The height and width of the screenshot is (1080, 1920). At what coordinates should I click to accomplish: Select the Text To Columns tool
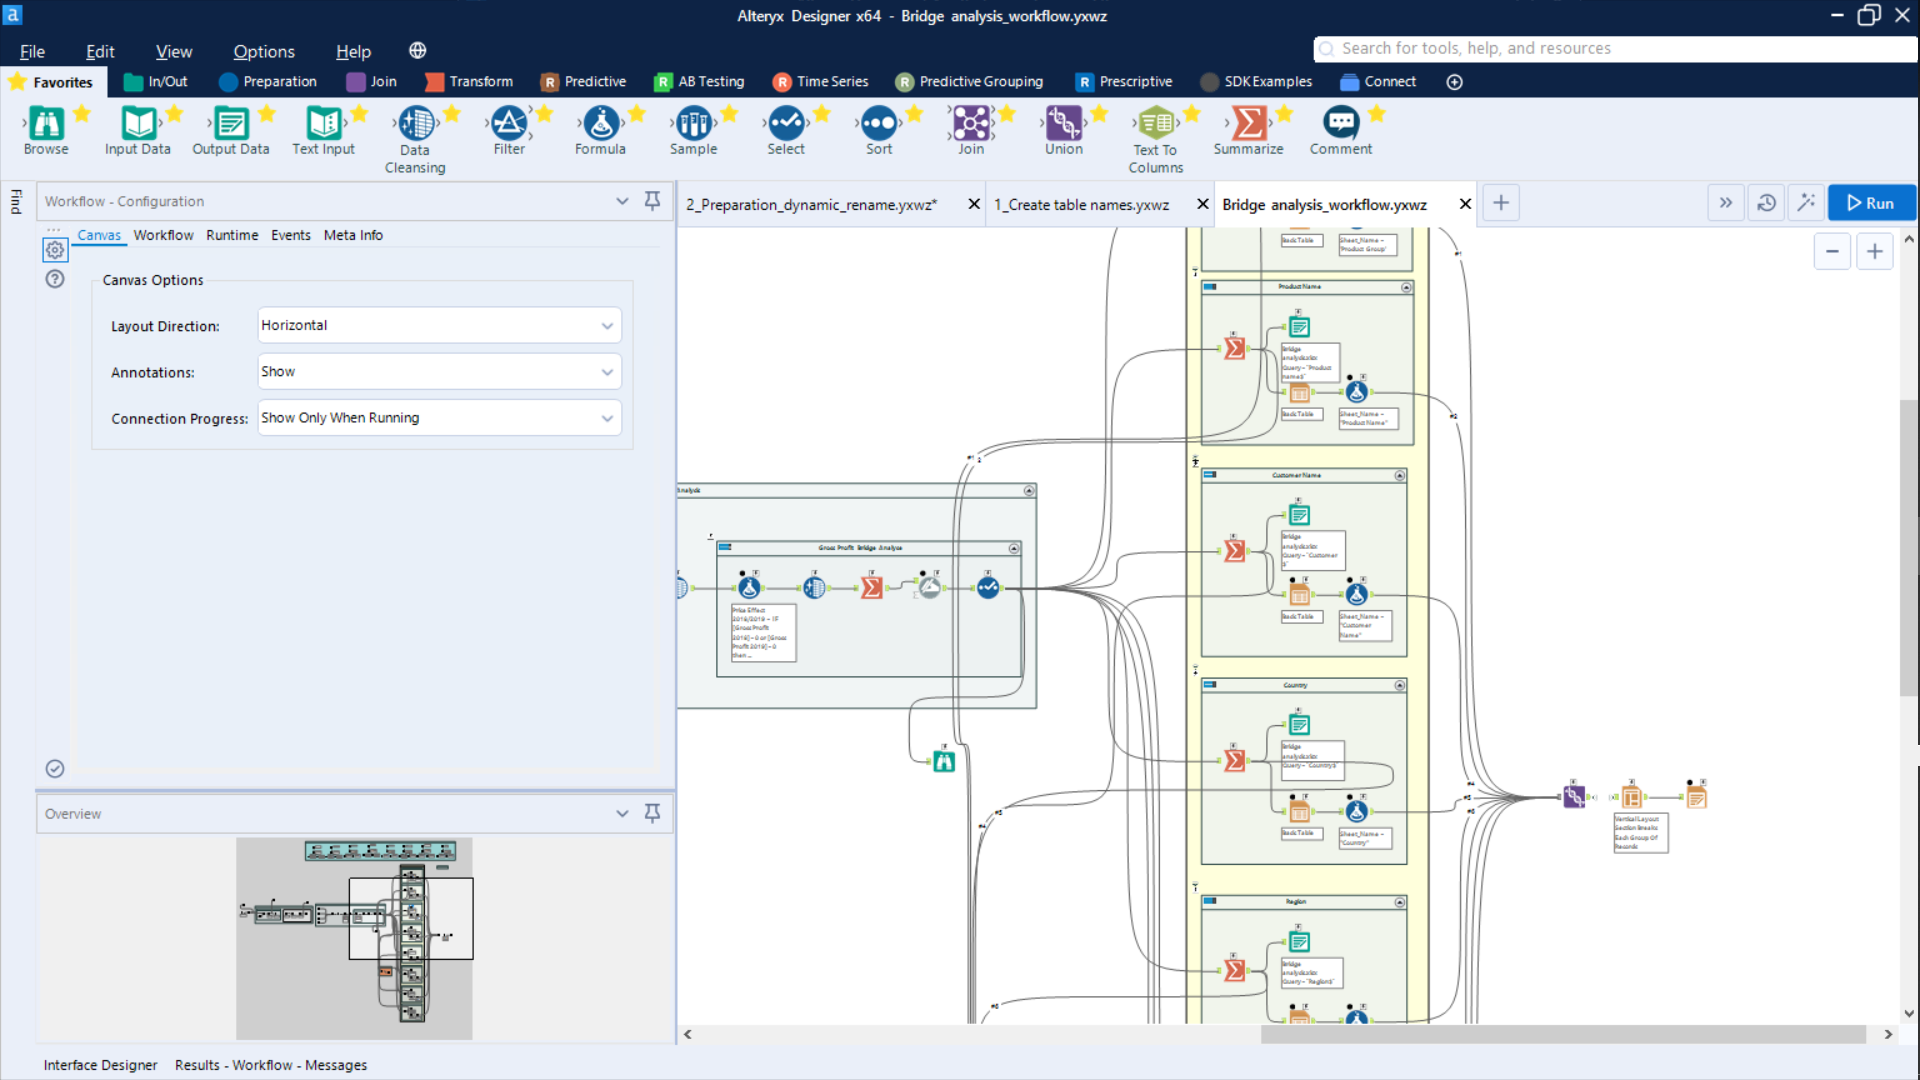tap(1156, 123)
